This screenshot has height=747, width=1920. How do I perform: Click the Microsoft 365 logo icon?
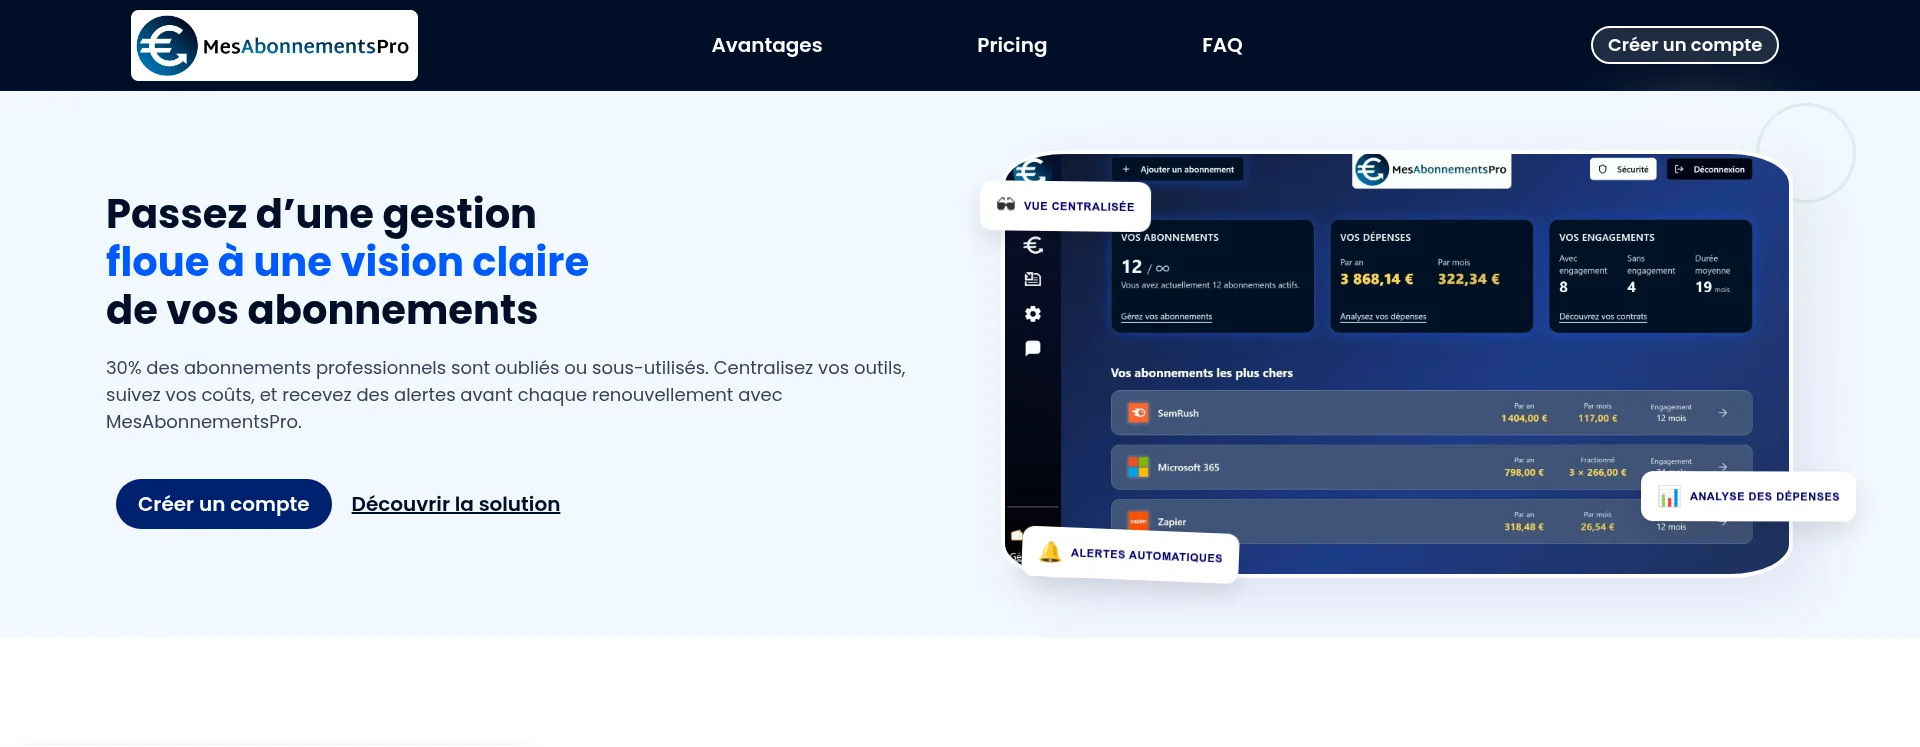pos(1138,467)
